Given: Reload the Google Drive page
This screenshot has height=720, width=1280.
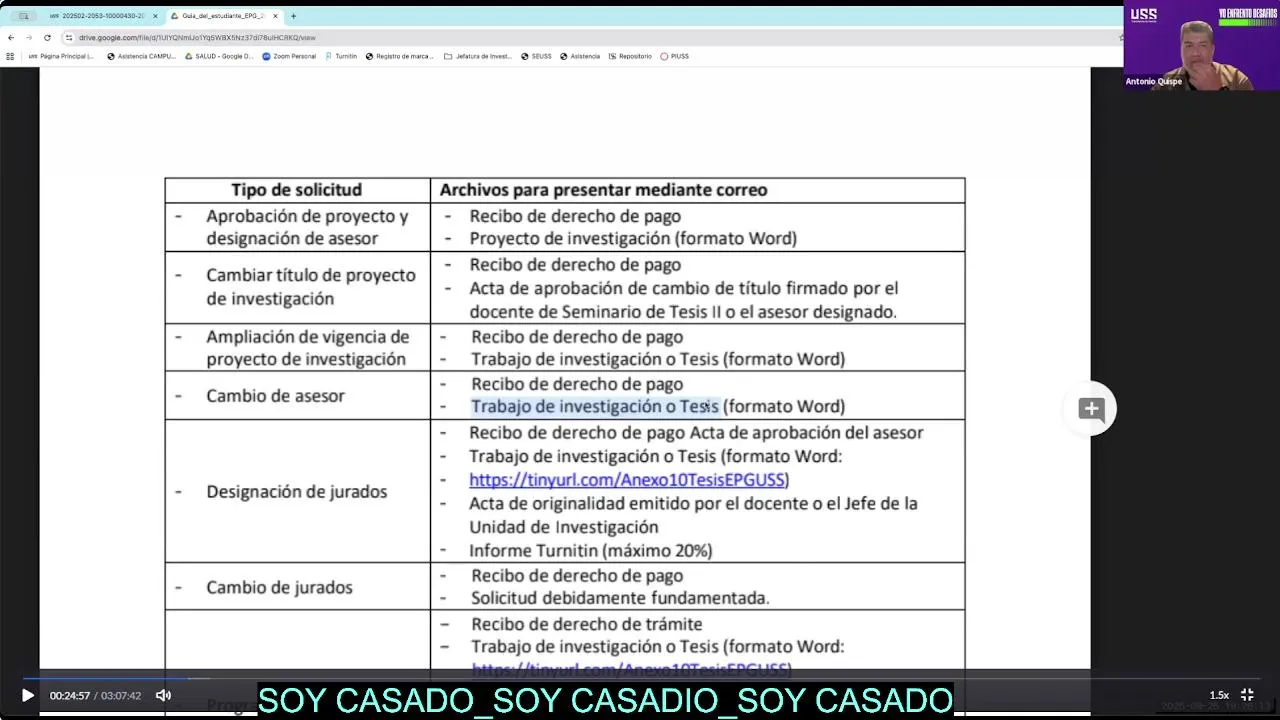Looking at the screenshot, I should [x=47, y=37].
